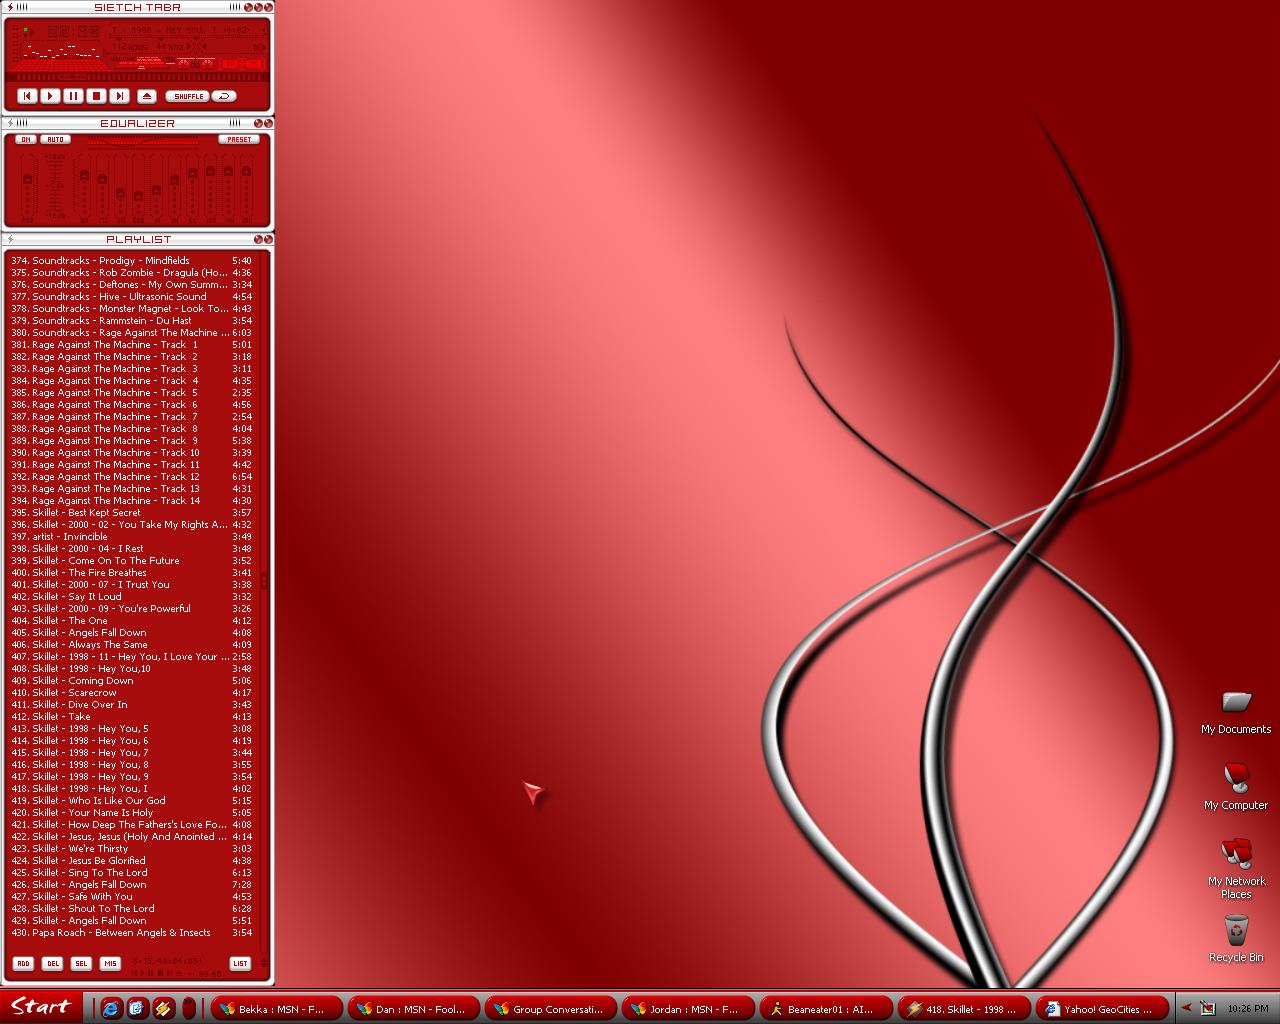Click the 16K equalizer band slider handle
The width and height of the screenshot is (1280, 1024).
[246, 172]
